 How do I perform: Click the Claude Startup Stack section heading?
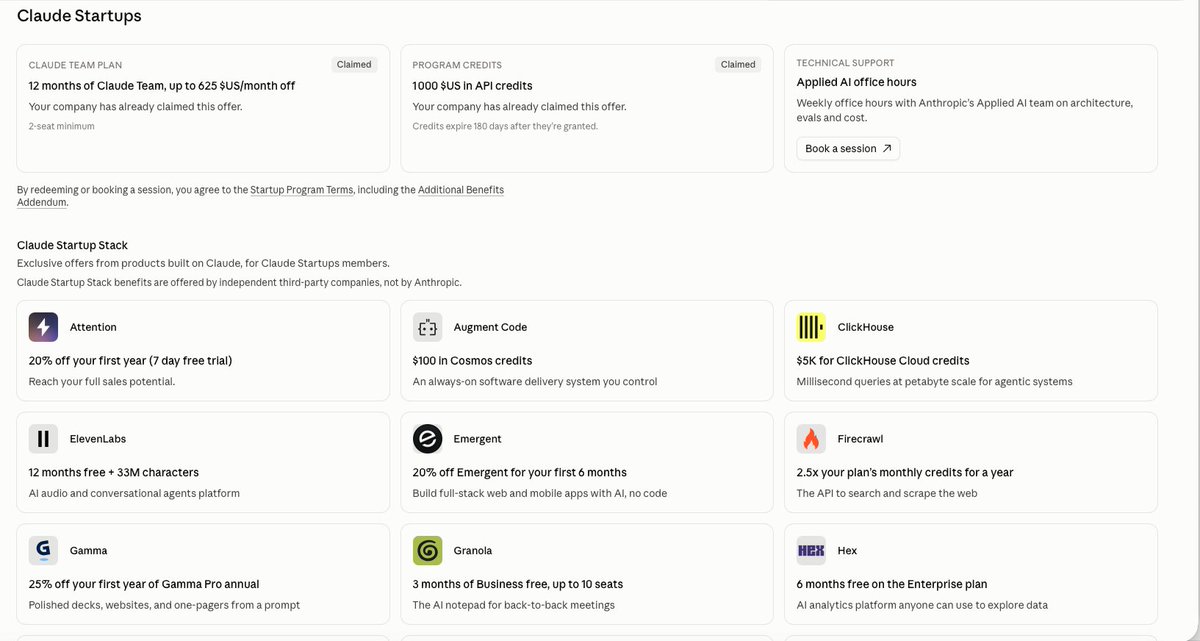point(72,245)
